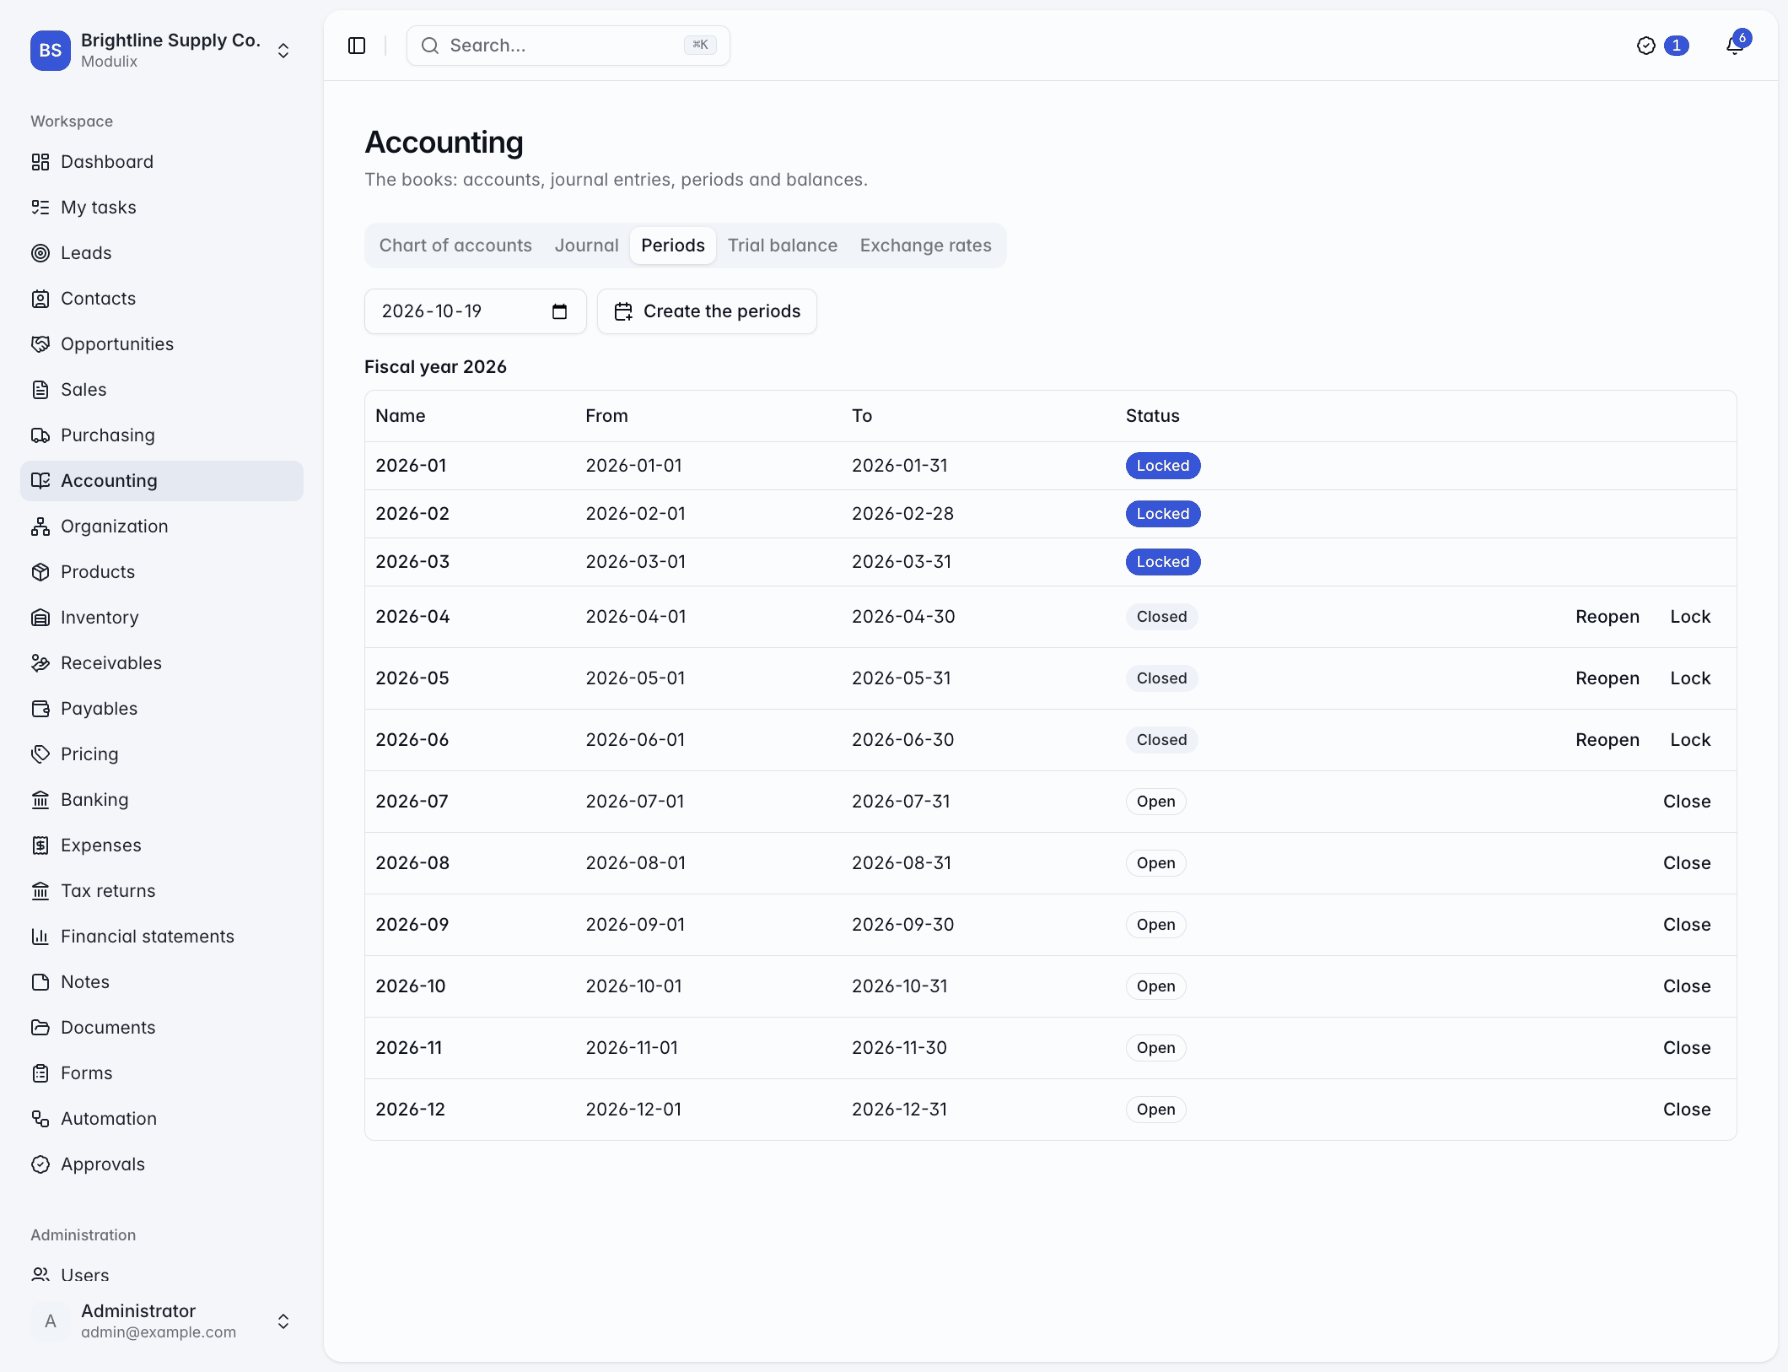1788x1372 pixels.
Task: Click the 2026-10-19 date field
Action: pos(475,311)
